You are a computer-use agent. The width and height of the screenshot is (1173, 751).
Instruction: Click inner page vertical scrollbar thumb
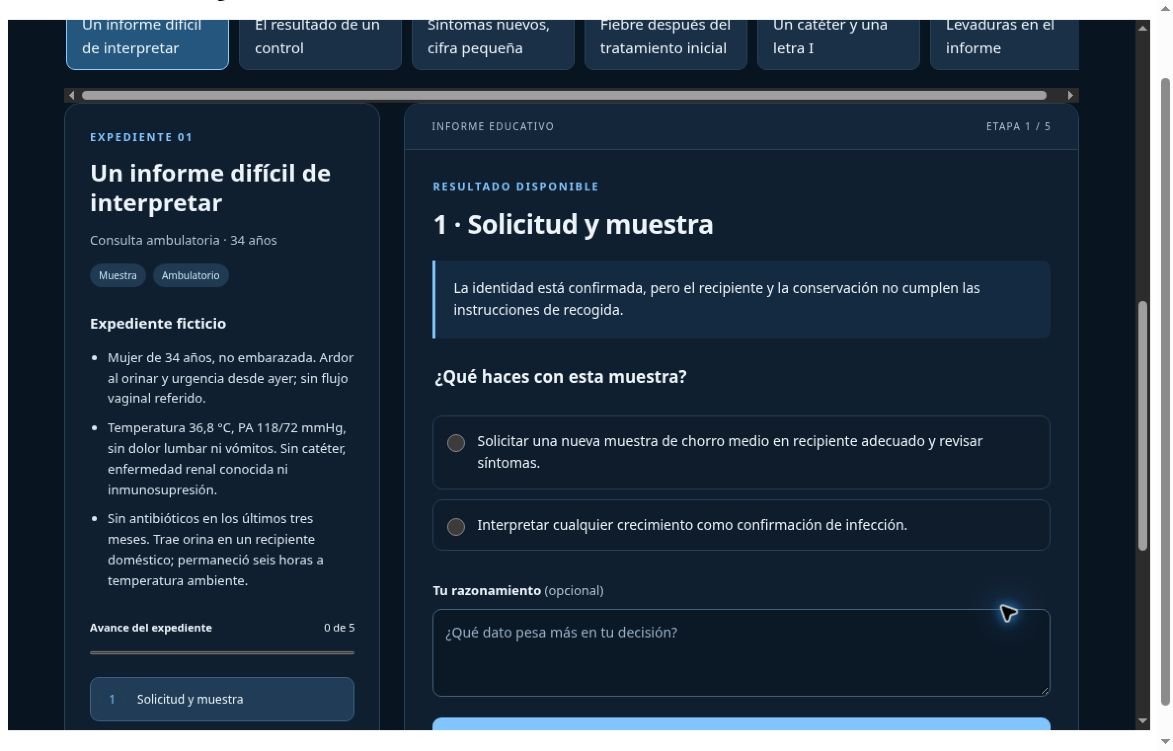click(x=1142, y=426)
